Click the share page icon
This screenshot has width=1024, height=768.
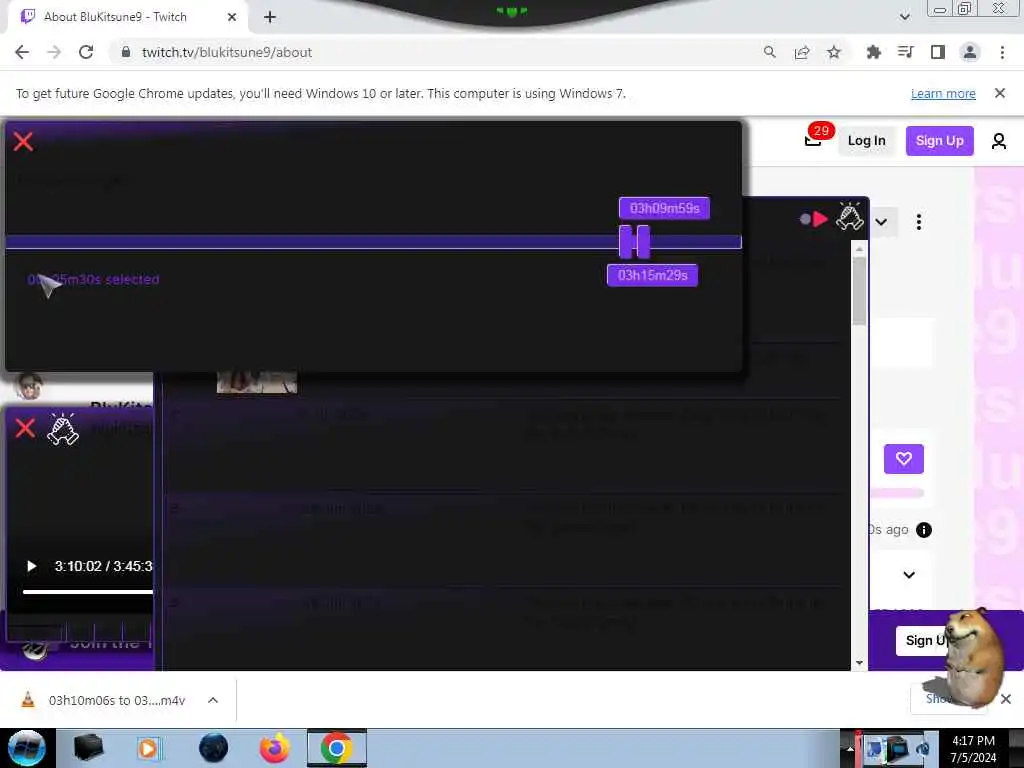click(x=802, y=52)
